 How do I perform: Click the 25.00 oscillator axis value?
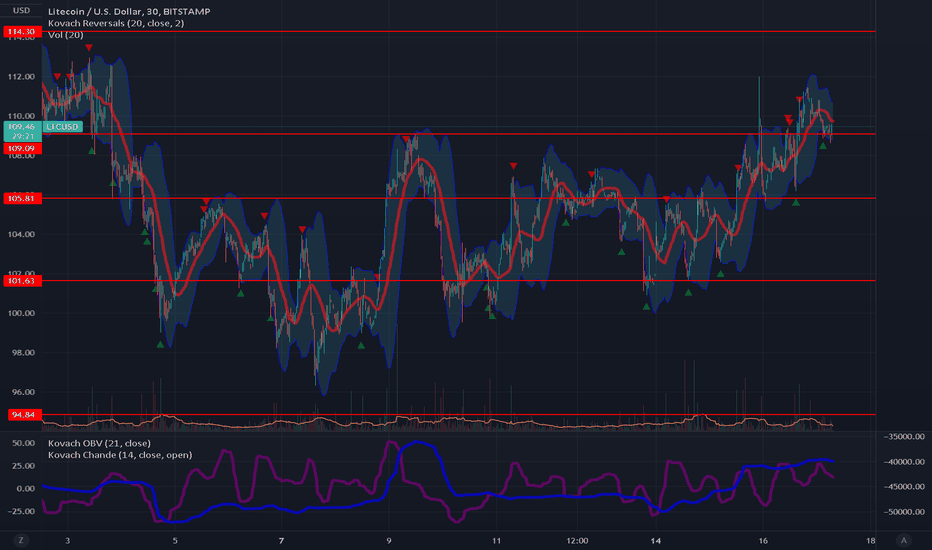point(23,466)
